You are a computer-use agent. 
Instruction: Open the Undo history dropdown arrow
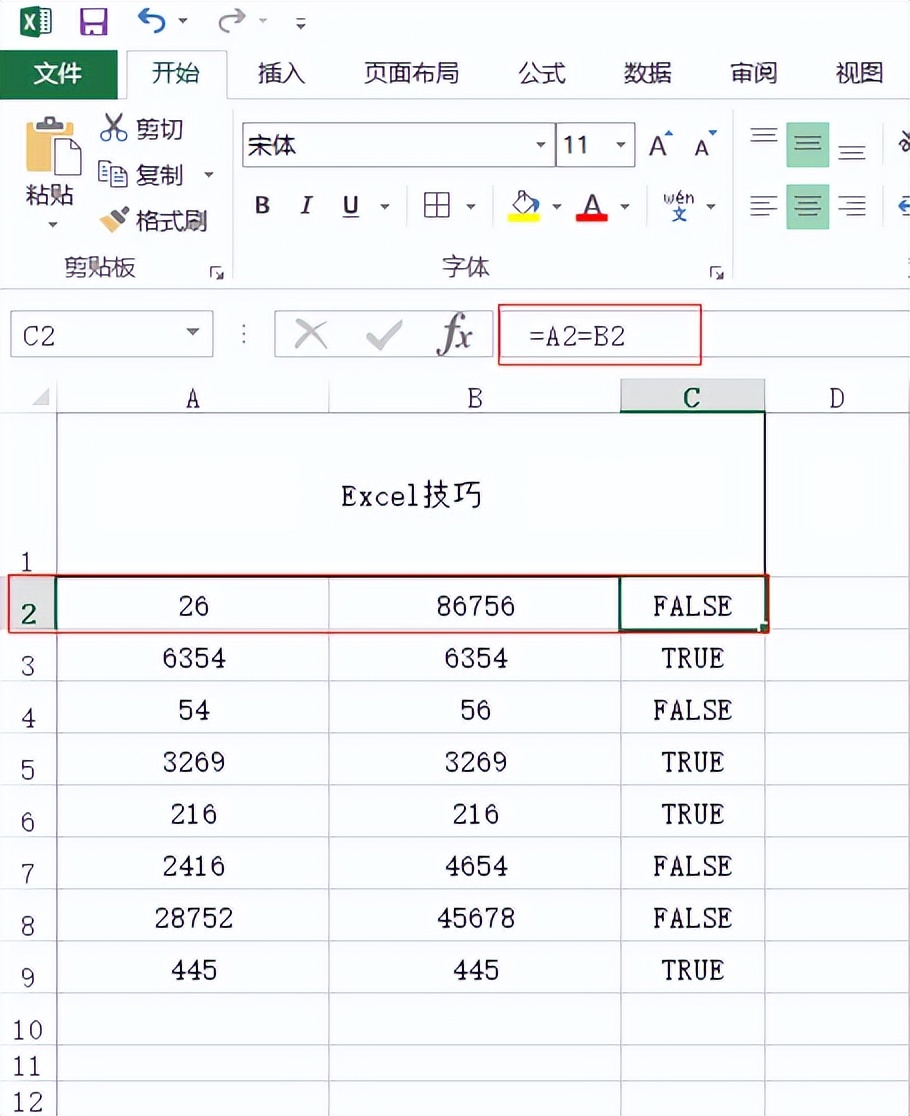pos(181,22)
